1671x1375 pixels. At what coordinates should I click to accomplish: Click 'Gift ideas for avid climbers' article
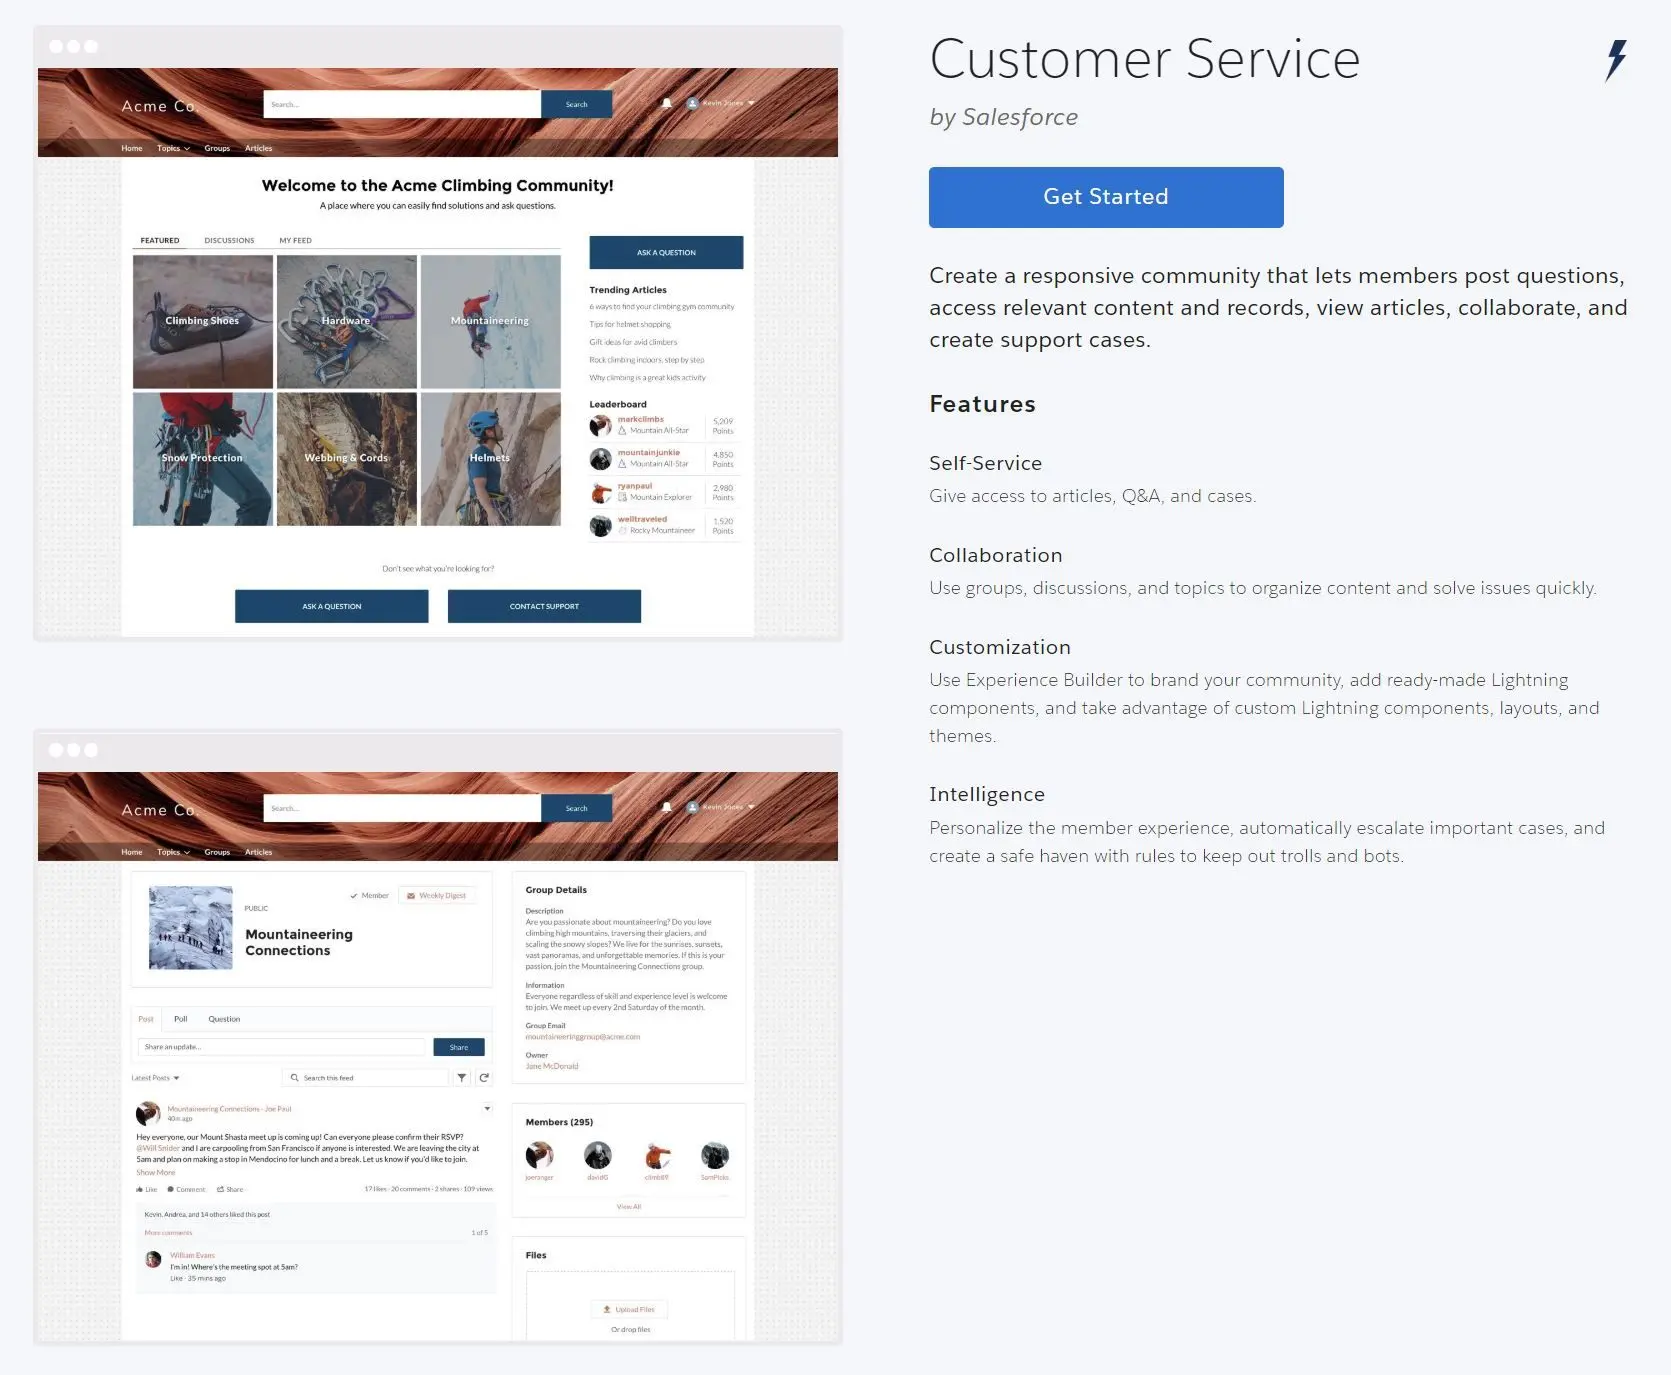633,342
